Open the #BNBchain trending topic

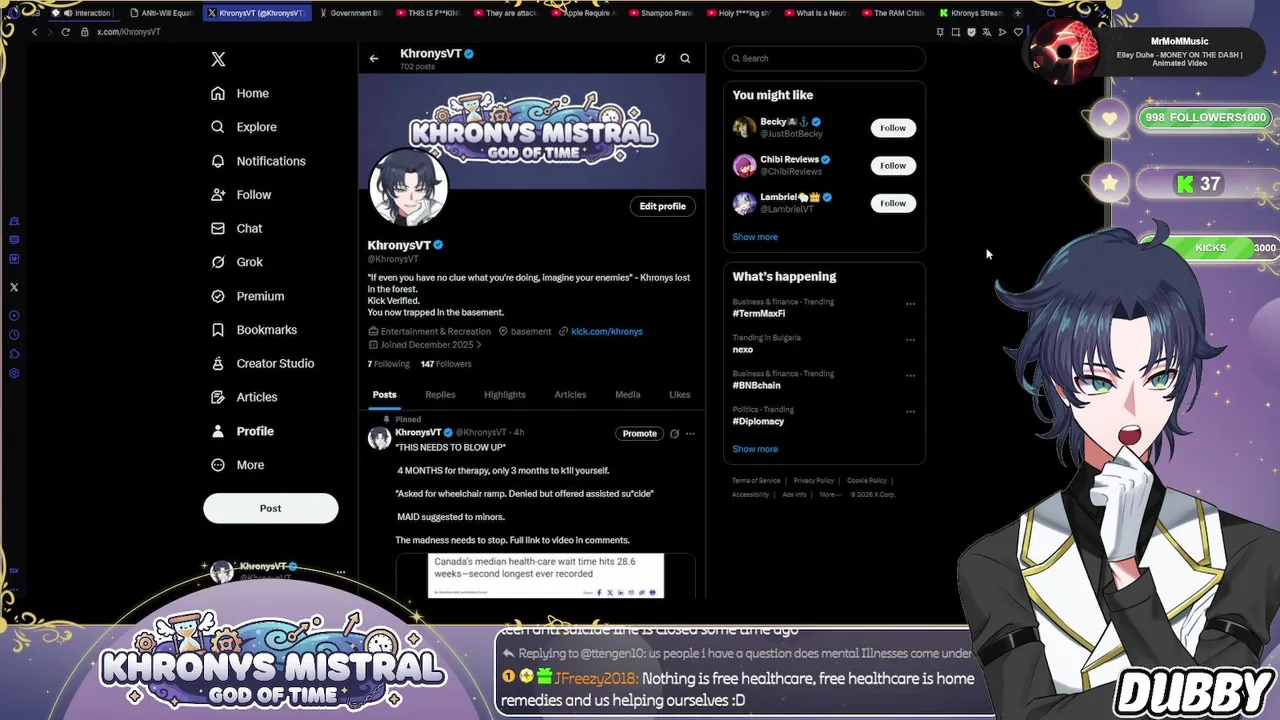(757, 386)
